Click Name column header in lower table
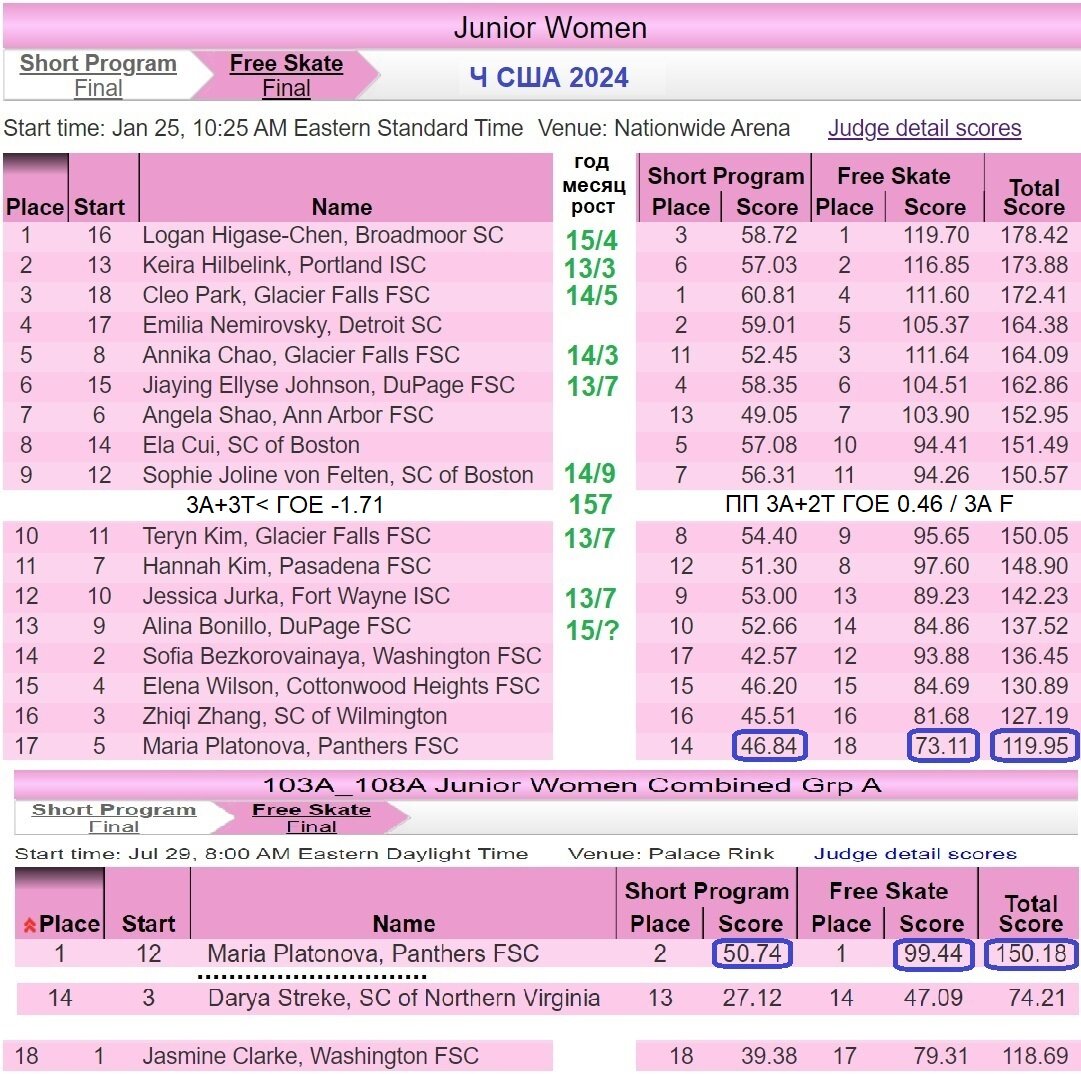1081x1074 pixels. (x=404, y=924)
